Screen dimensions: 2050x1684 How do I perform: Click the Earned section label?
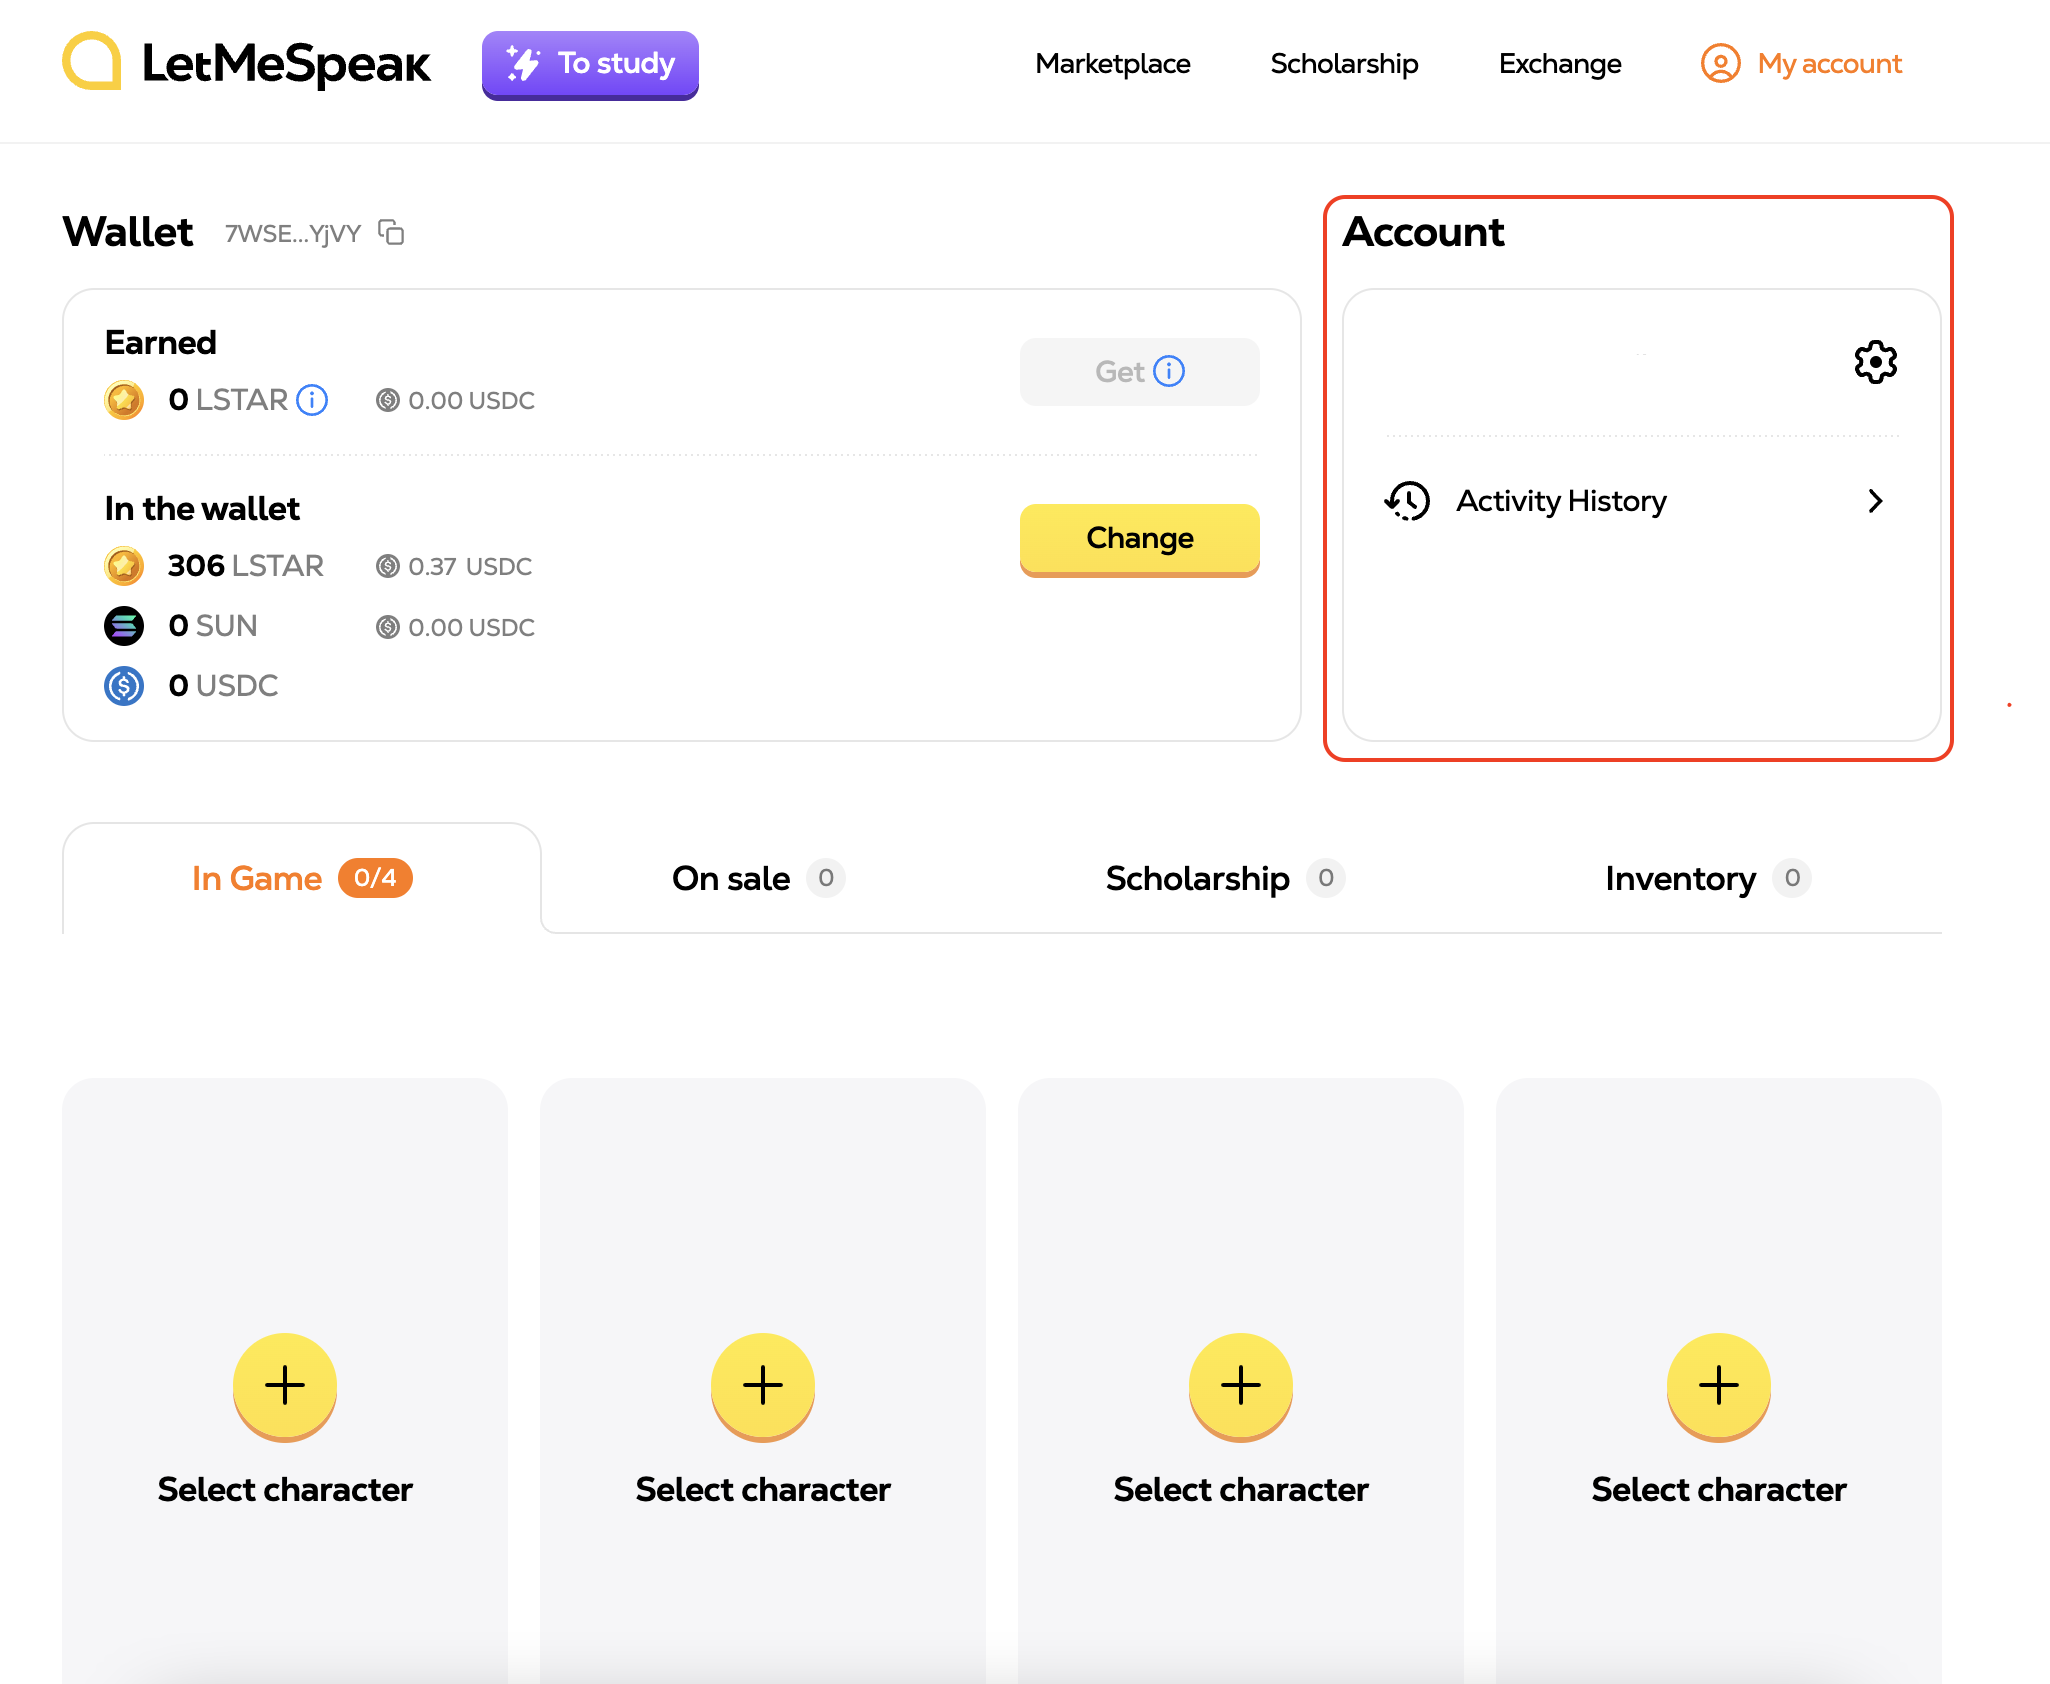tap(161, 343)
